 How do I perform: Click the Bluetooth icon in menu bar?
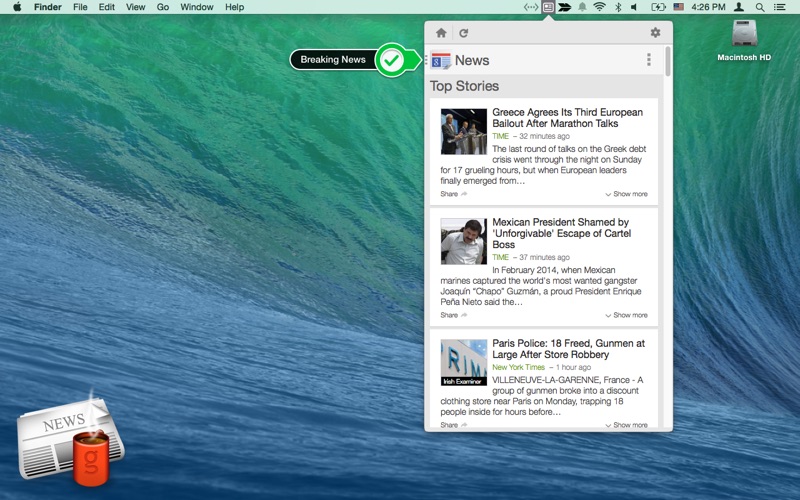(618, 7)
